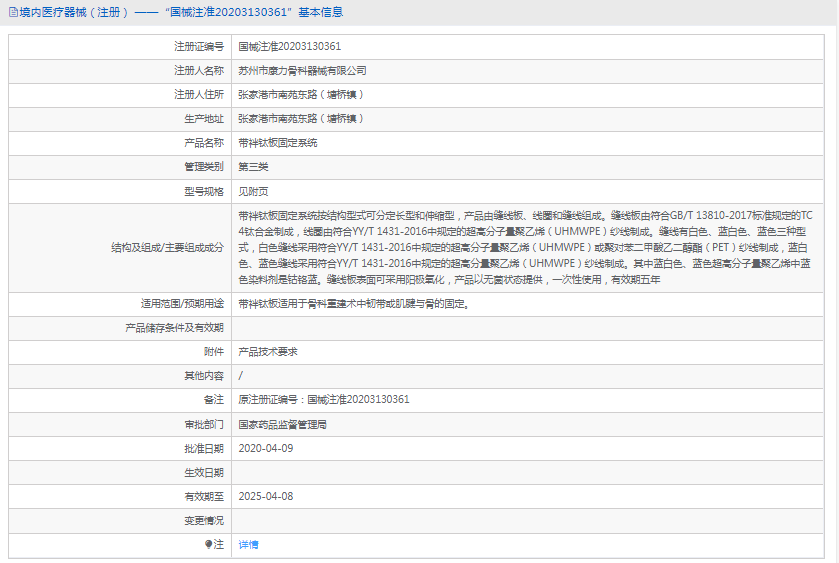
Task: Click the document icon beside 境内医疗器械 title
Action: pos(13,12)
